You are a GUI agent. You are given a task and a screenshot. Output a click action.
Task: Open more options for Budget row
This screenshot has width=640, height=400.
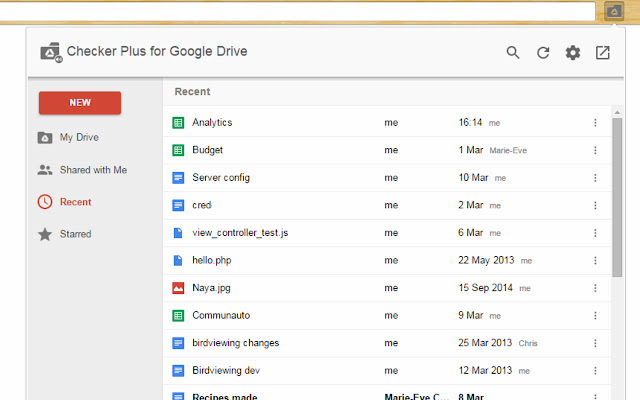(x=595, y=150)
